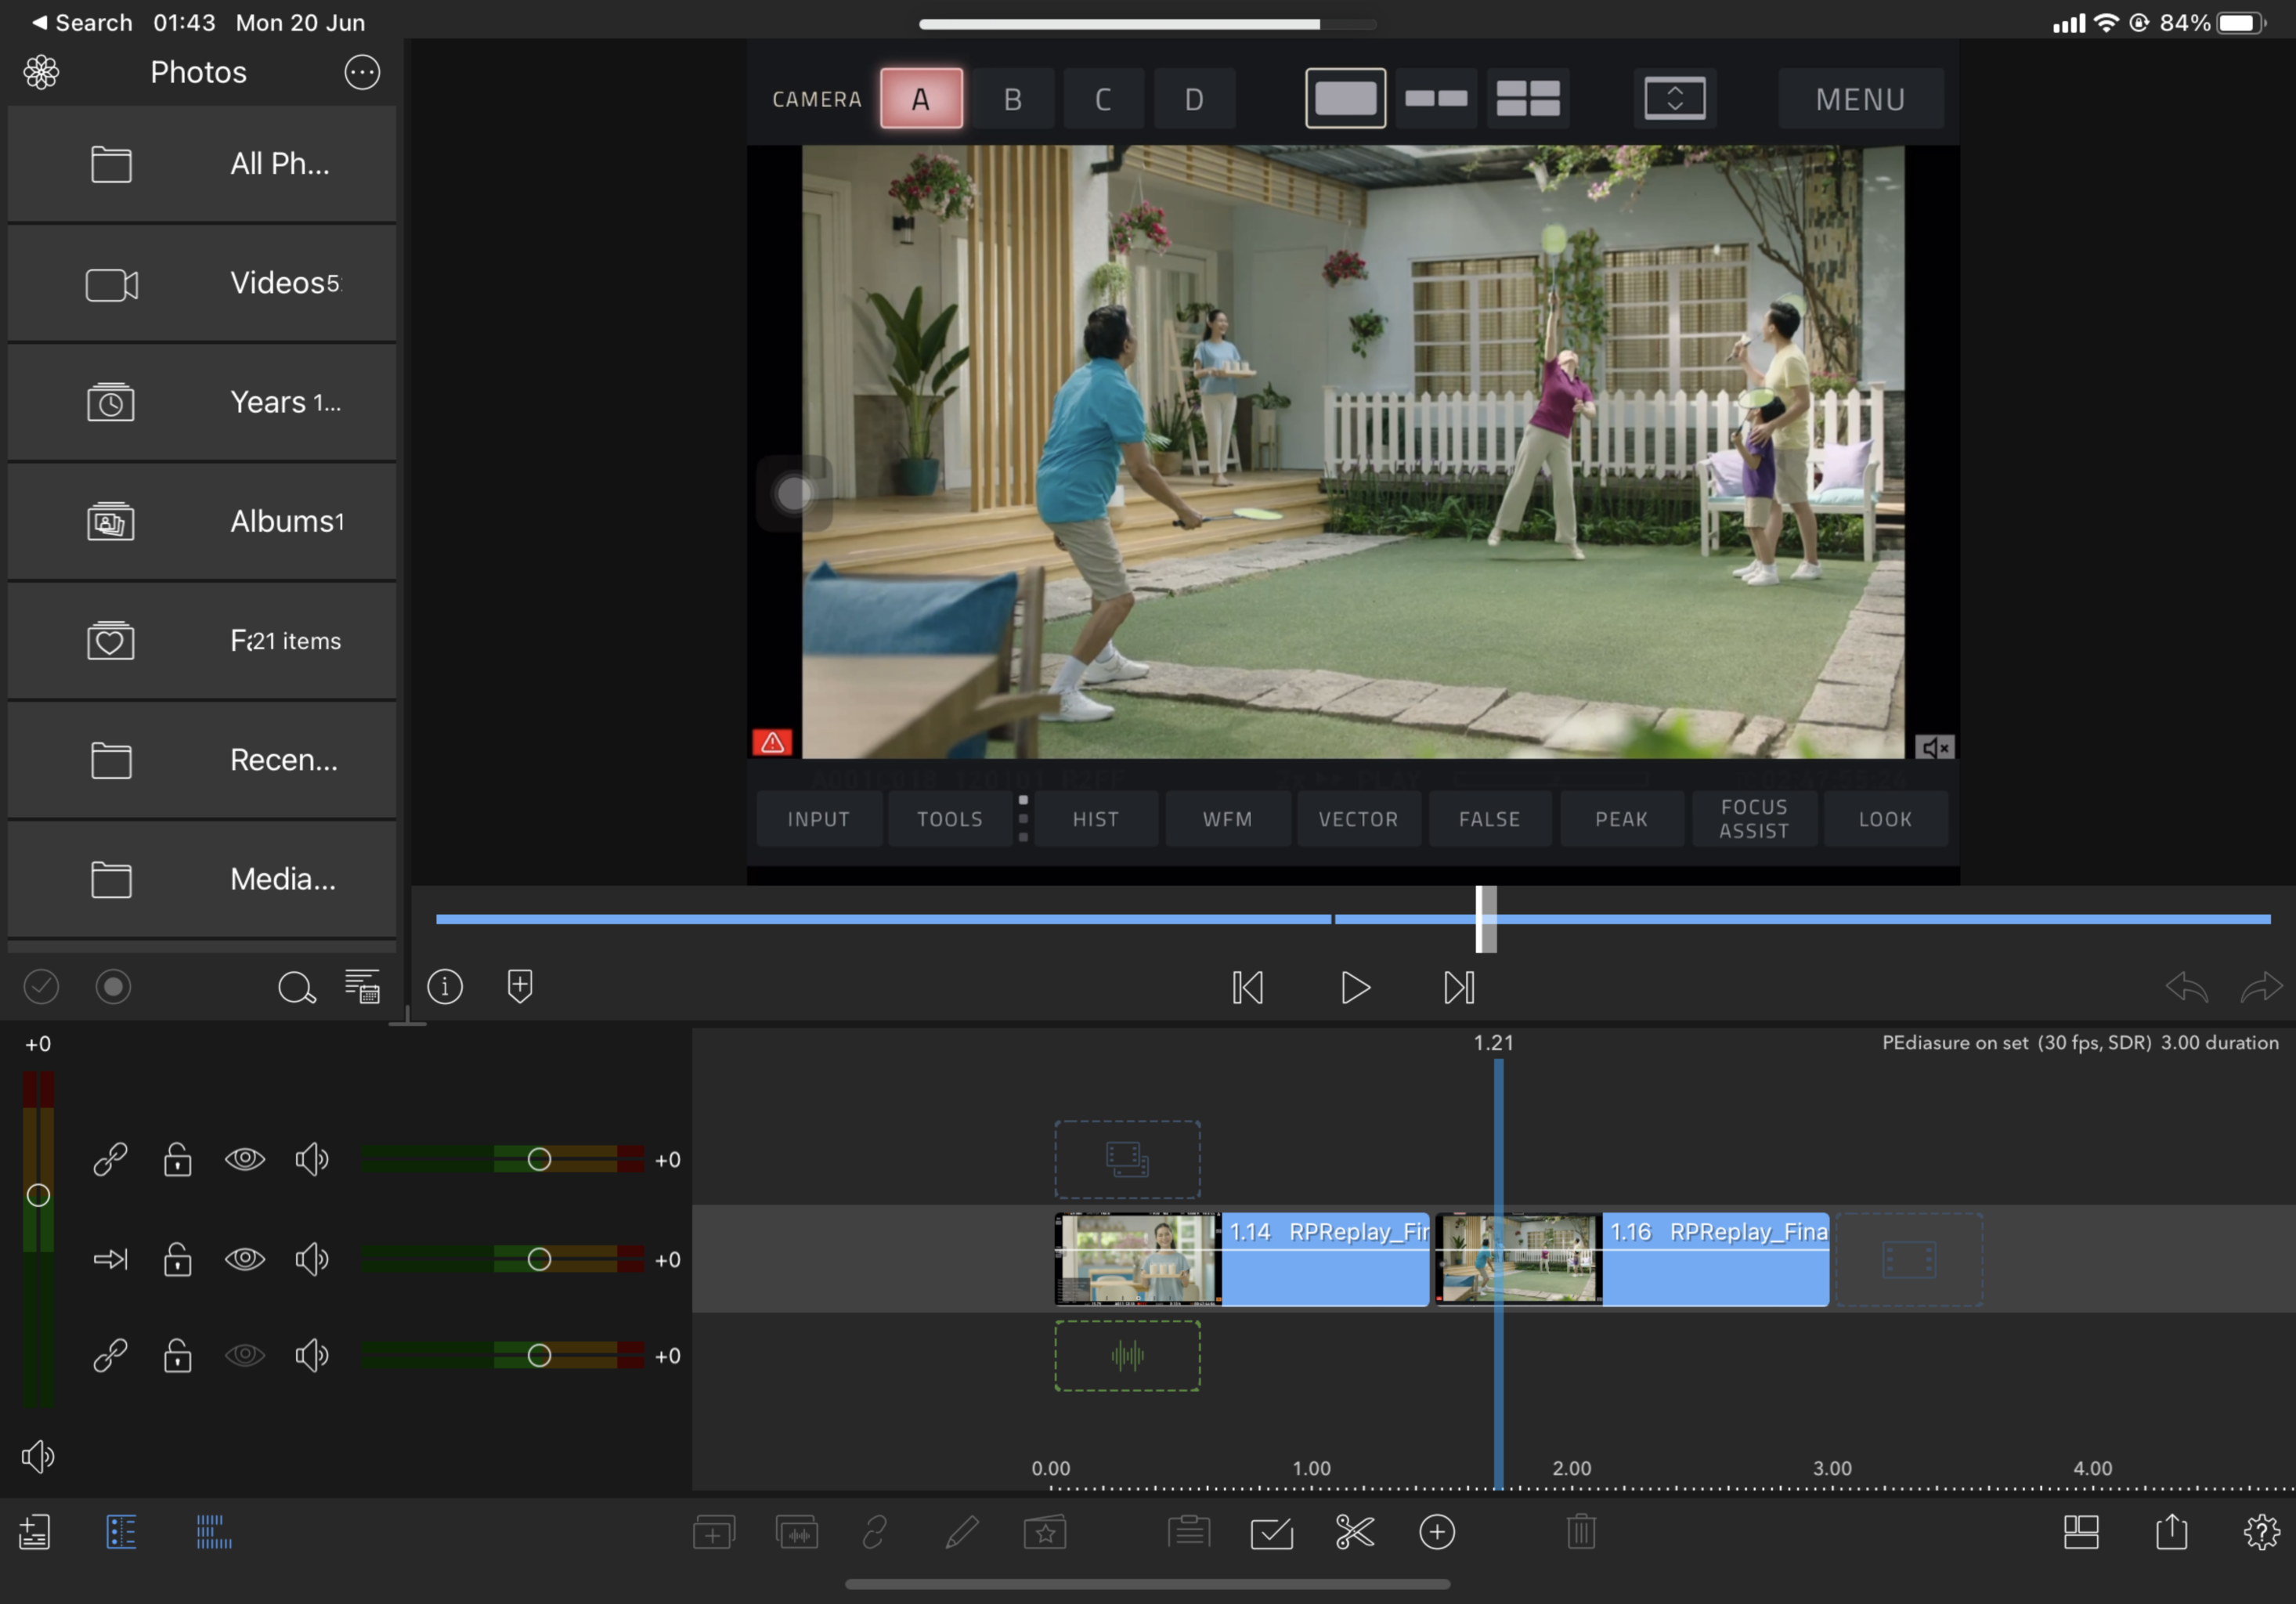Jump to the next edit

[x=1459, y=988]
